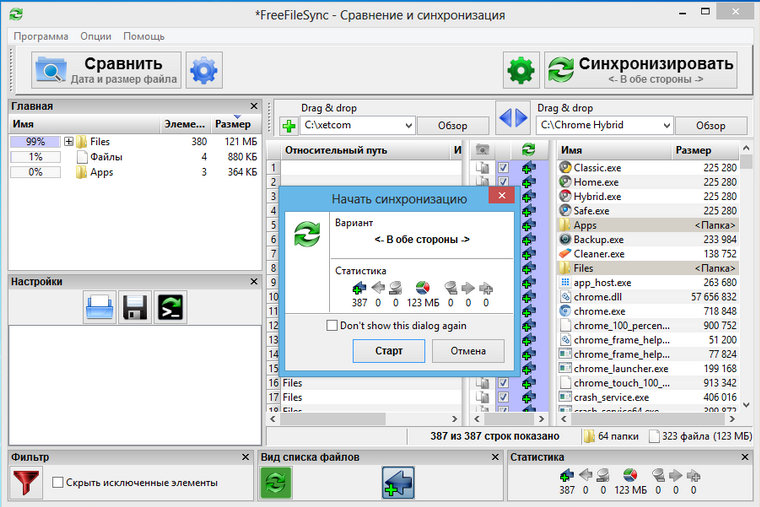The height and width of the screenshot is (507, 760).
Task: Click row 1 create-left sync action icon
Action: 528,168
